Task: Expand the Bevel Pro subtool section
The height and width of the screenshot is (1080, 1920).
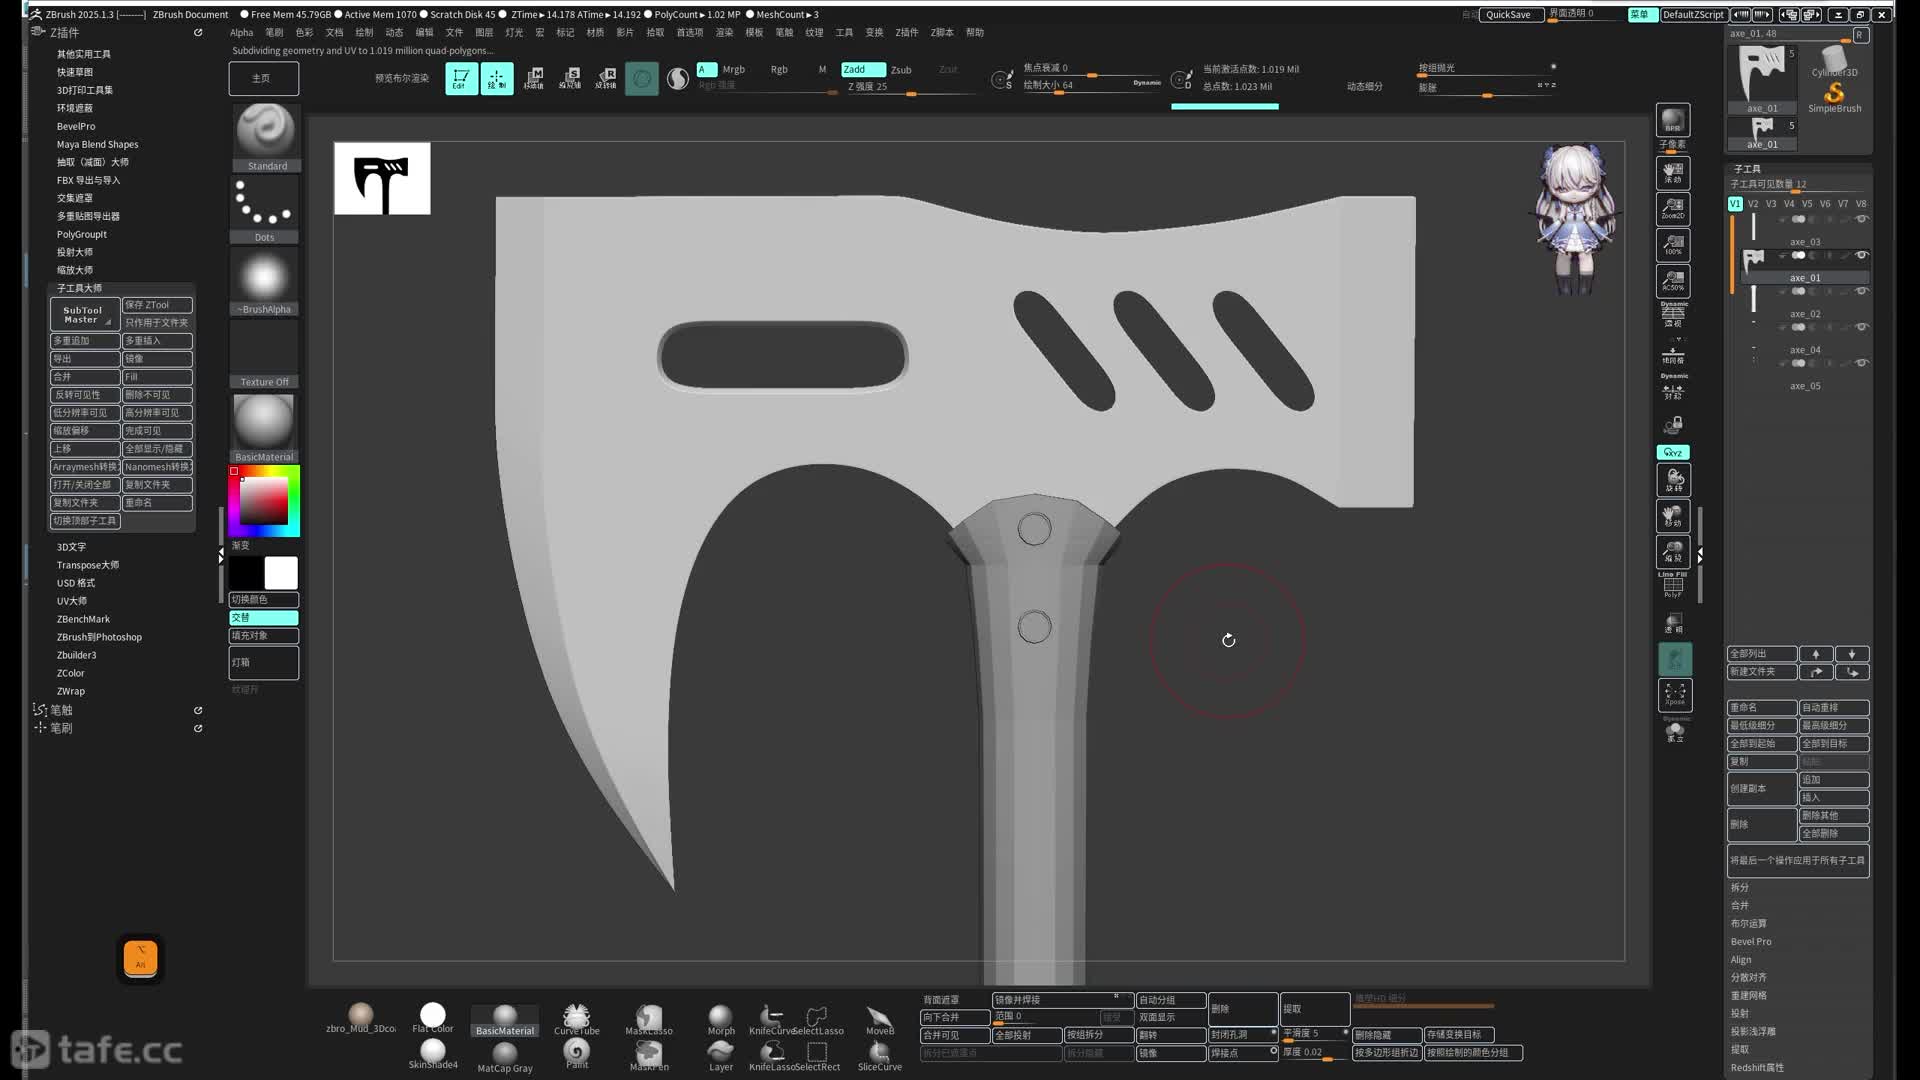Action: pos(1751,942)
